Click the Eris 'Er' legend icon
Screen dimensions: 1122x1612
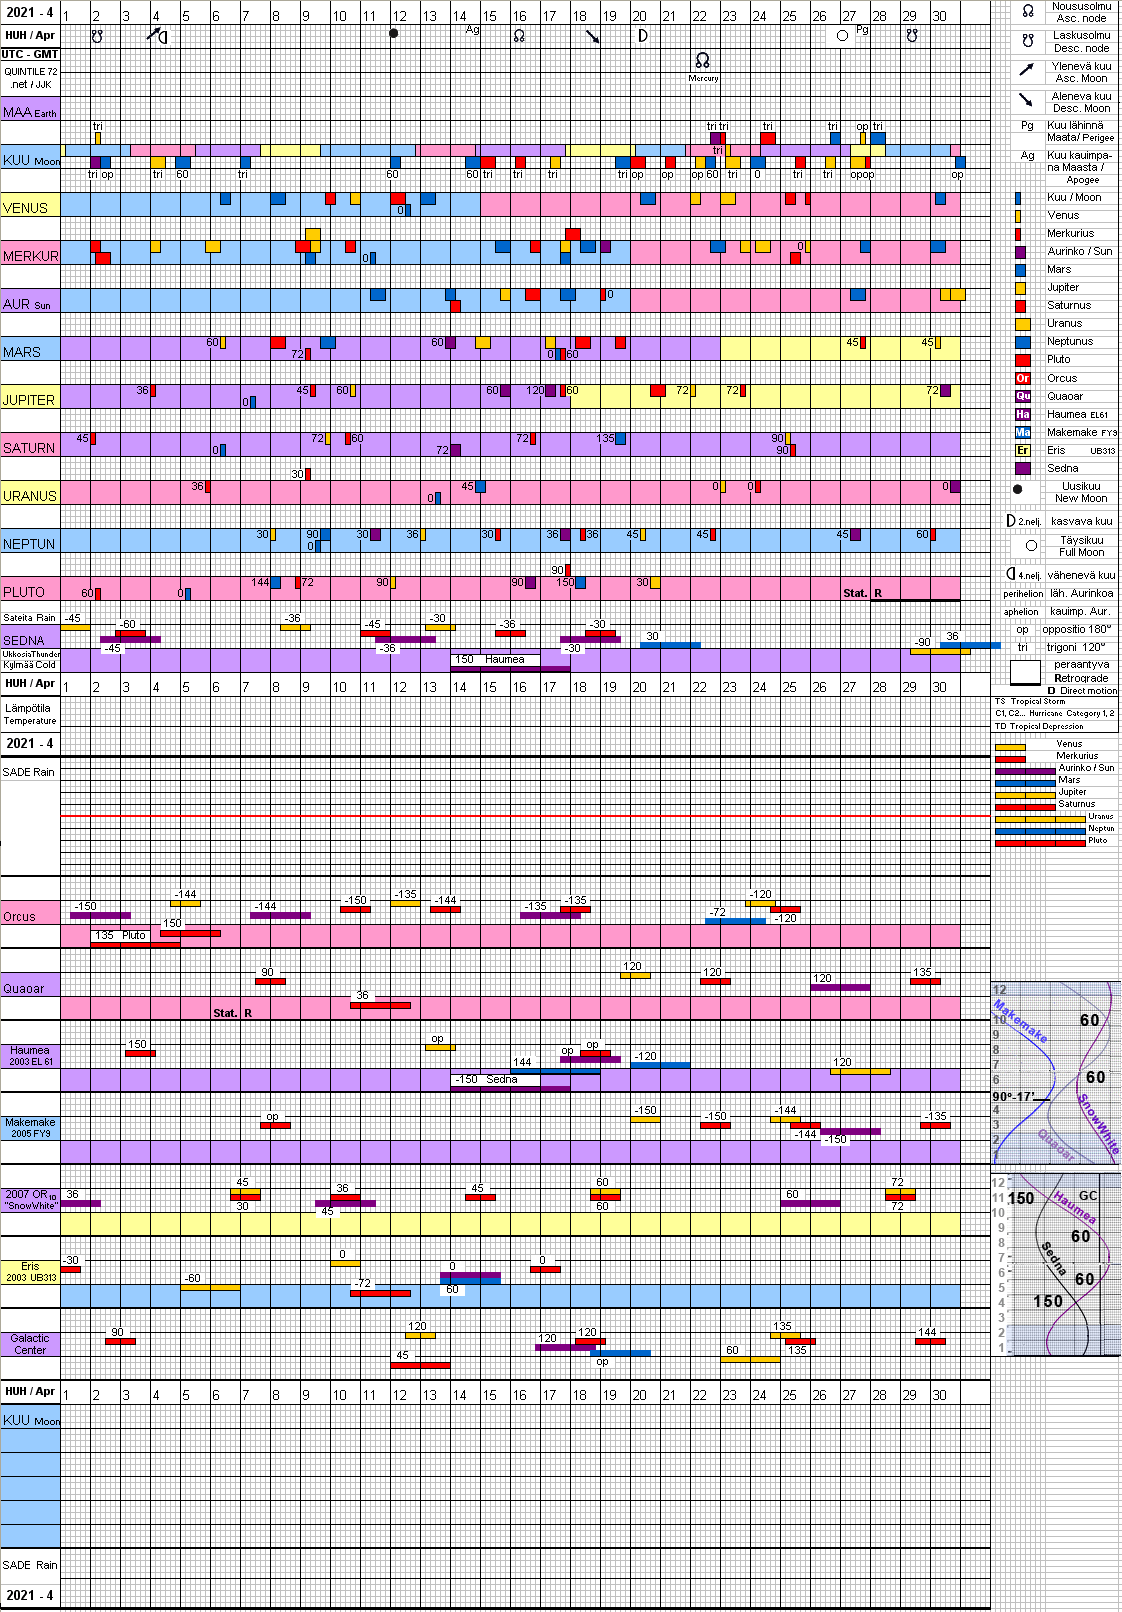pos(1022,450)
